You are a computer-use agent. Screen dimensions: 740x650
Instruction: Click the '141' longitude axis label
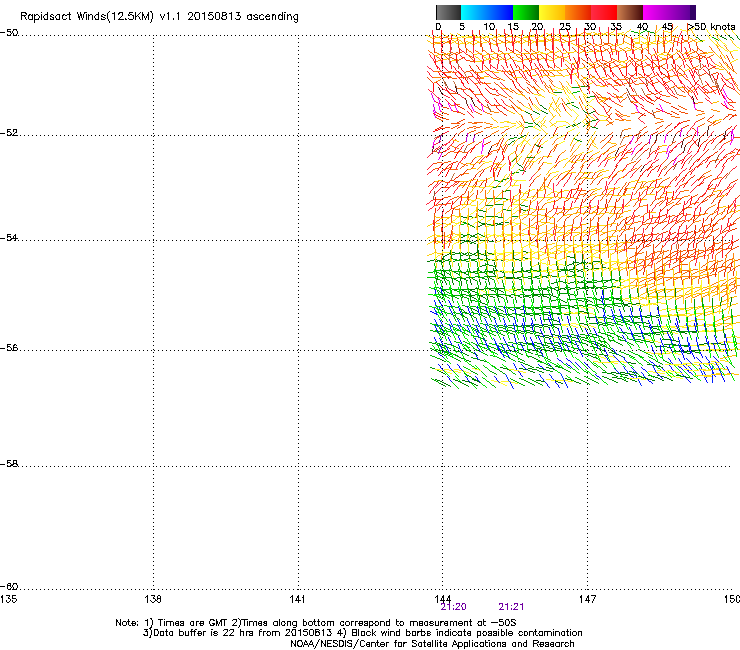[297, 599]
